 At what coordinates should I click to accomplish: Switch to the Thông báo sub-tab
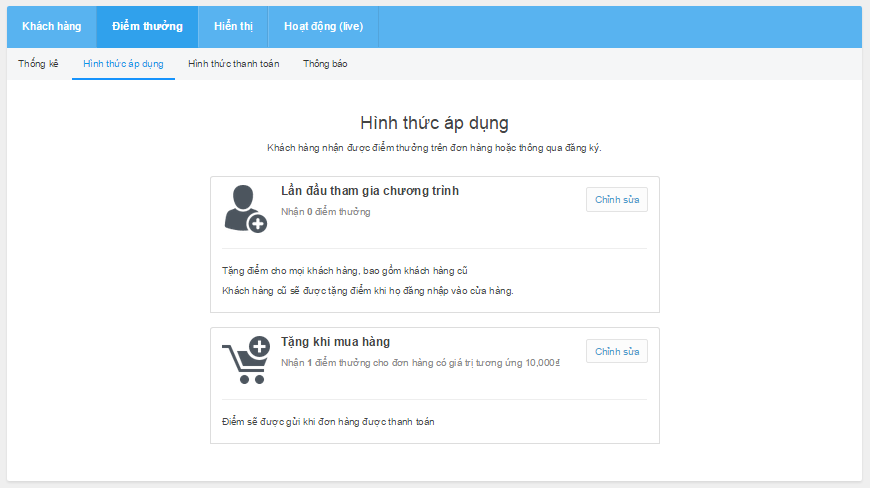tap(325, 64)
